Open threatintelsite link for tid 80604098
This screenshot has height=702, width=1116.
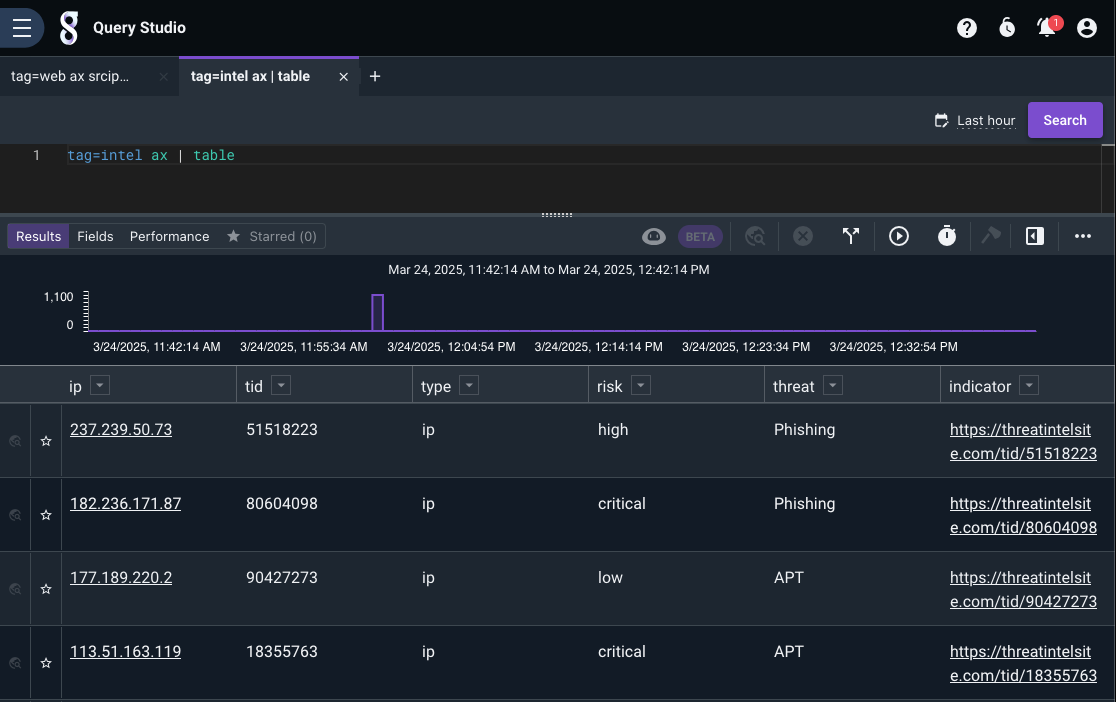[x=1023, y=515]
